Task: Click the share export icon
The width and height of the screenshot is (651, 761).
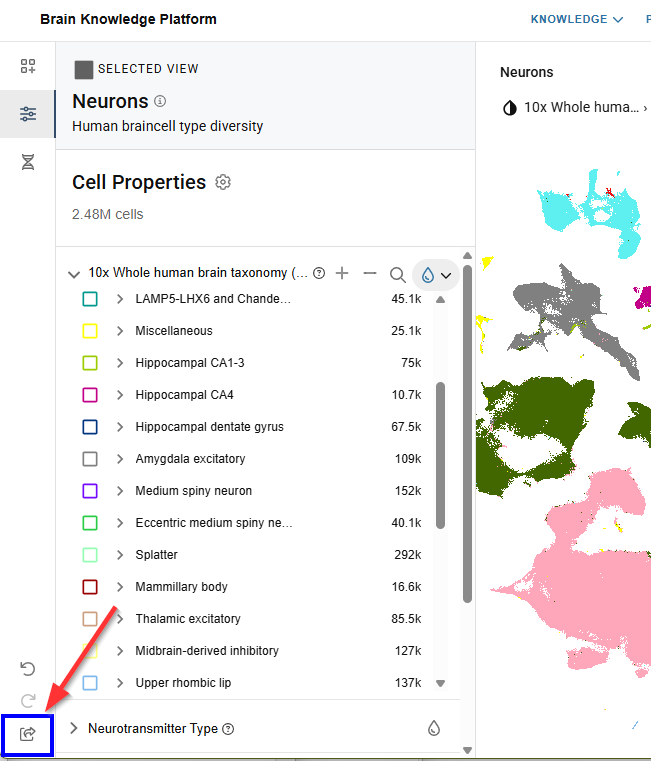Action: pos(28,734)
